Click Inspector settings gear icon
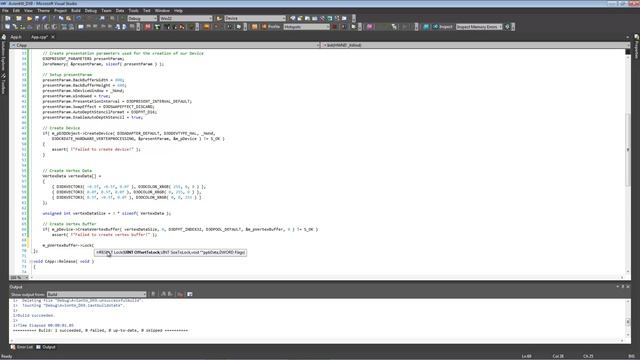This screenshot has height=360, width=640. [507, 27]
